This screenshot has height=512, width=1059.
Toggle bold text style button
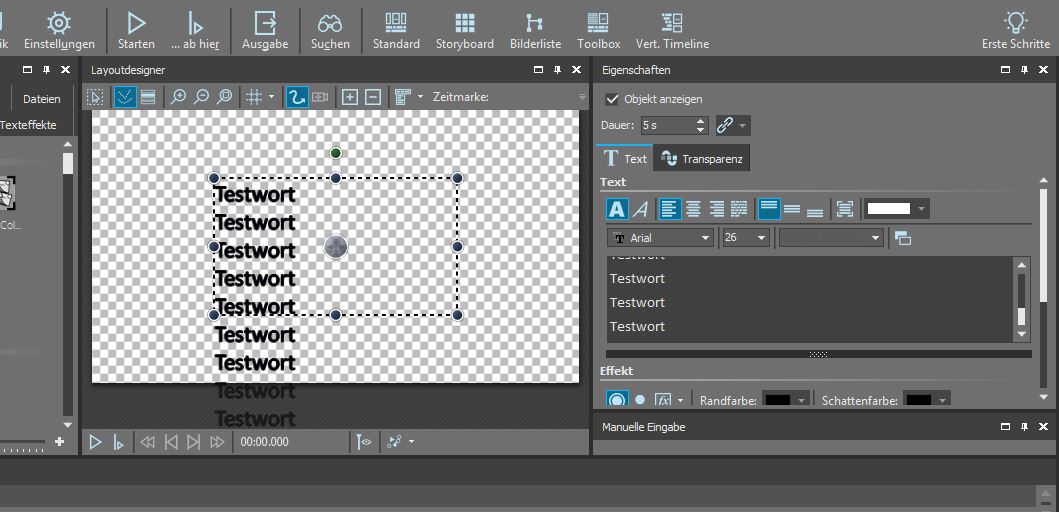[617, 209]
